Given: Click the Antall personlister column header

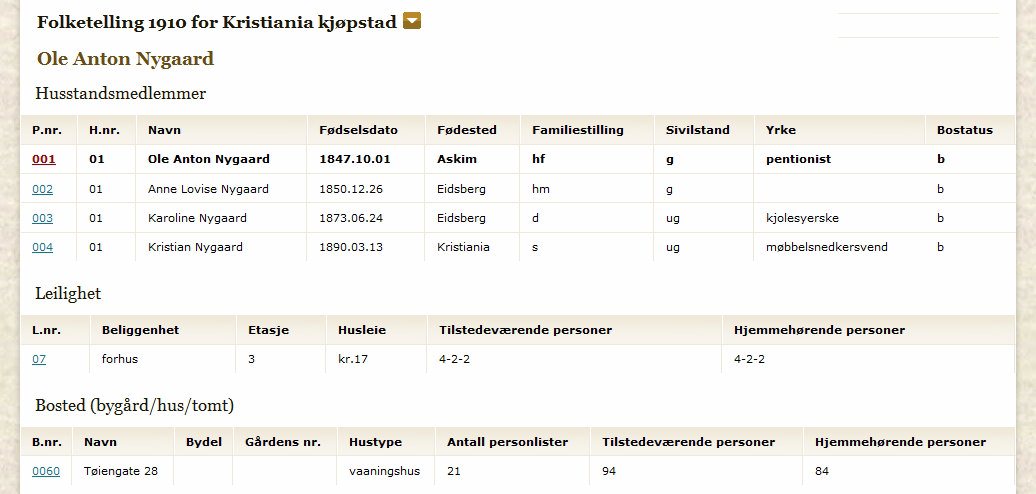Looking at the screenshot, I should (507, 442).
